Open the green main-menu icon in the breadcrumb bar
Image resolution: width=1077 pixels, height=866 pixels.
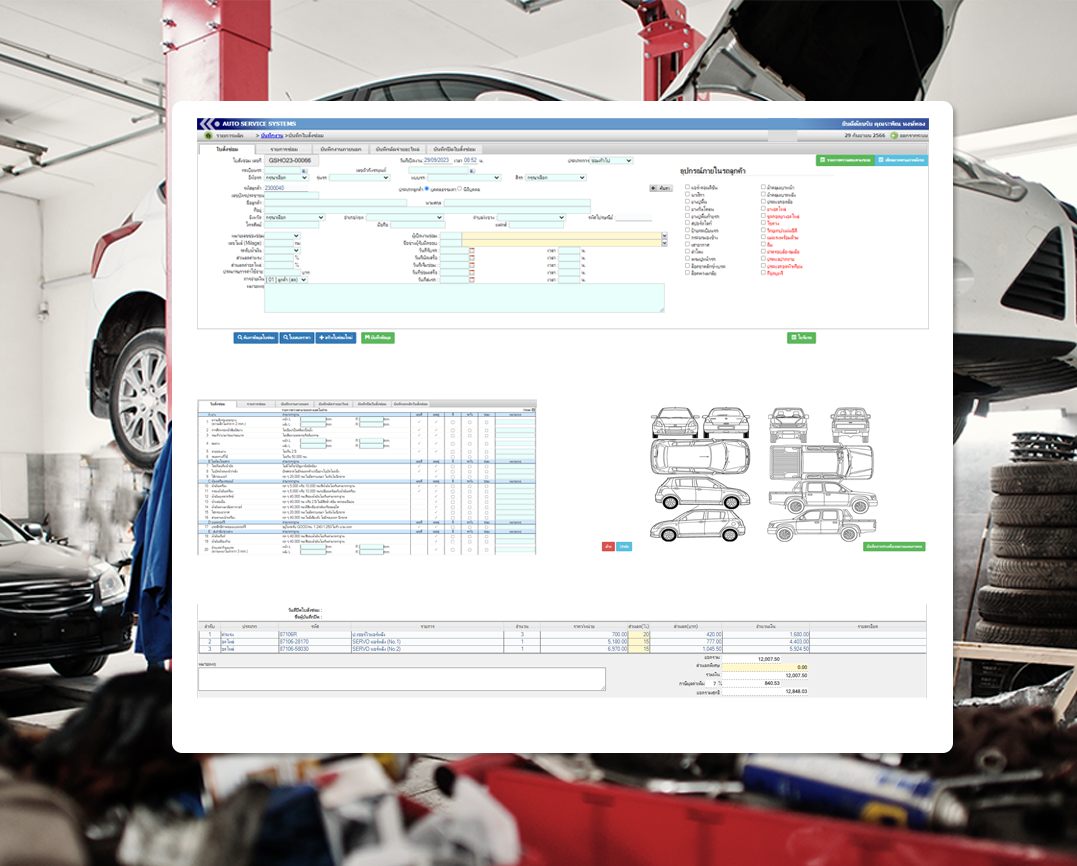click(209, 136)
